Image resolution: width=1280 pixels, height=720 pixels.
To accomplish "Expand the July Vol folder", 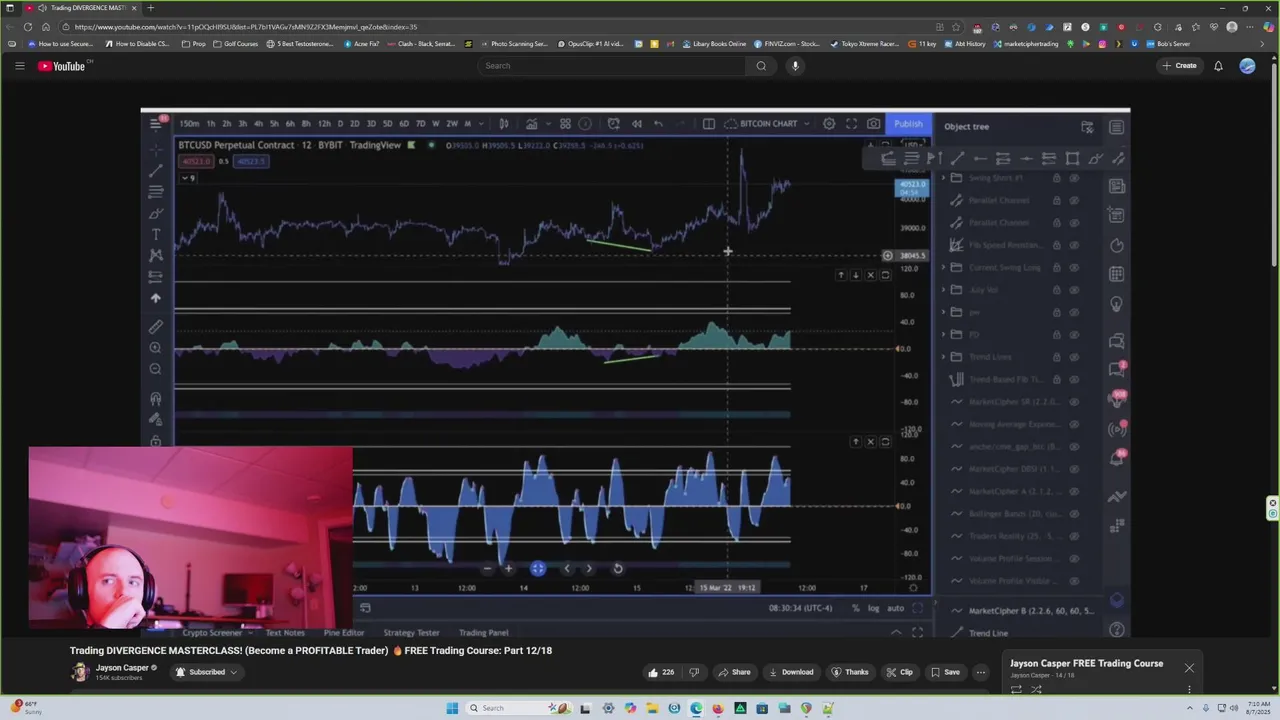I will point(944,290).
